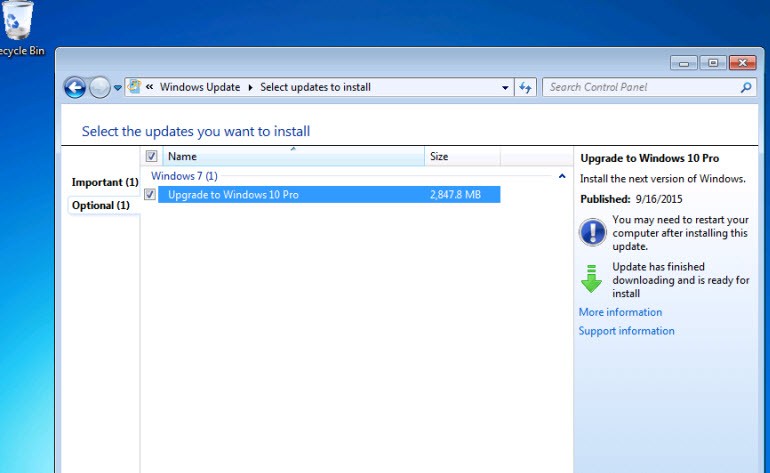
Task: Click the Upgrade to Windows 10 Pro details heading
Action: pos(650,158)
